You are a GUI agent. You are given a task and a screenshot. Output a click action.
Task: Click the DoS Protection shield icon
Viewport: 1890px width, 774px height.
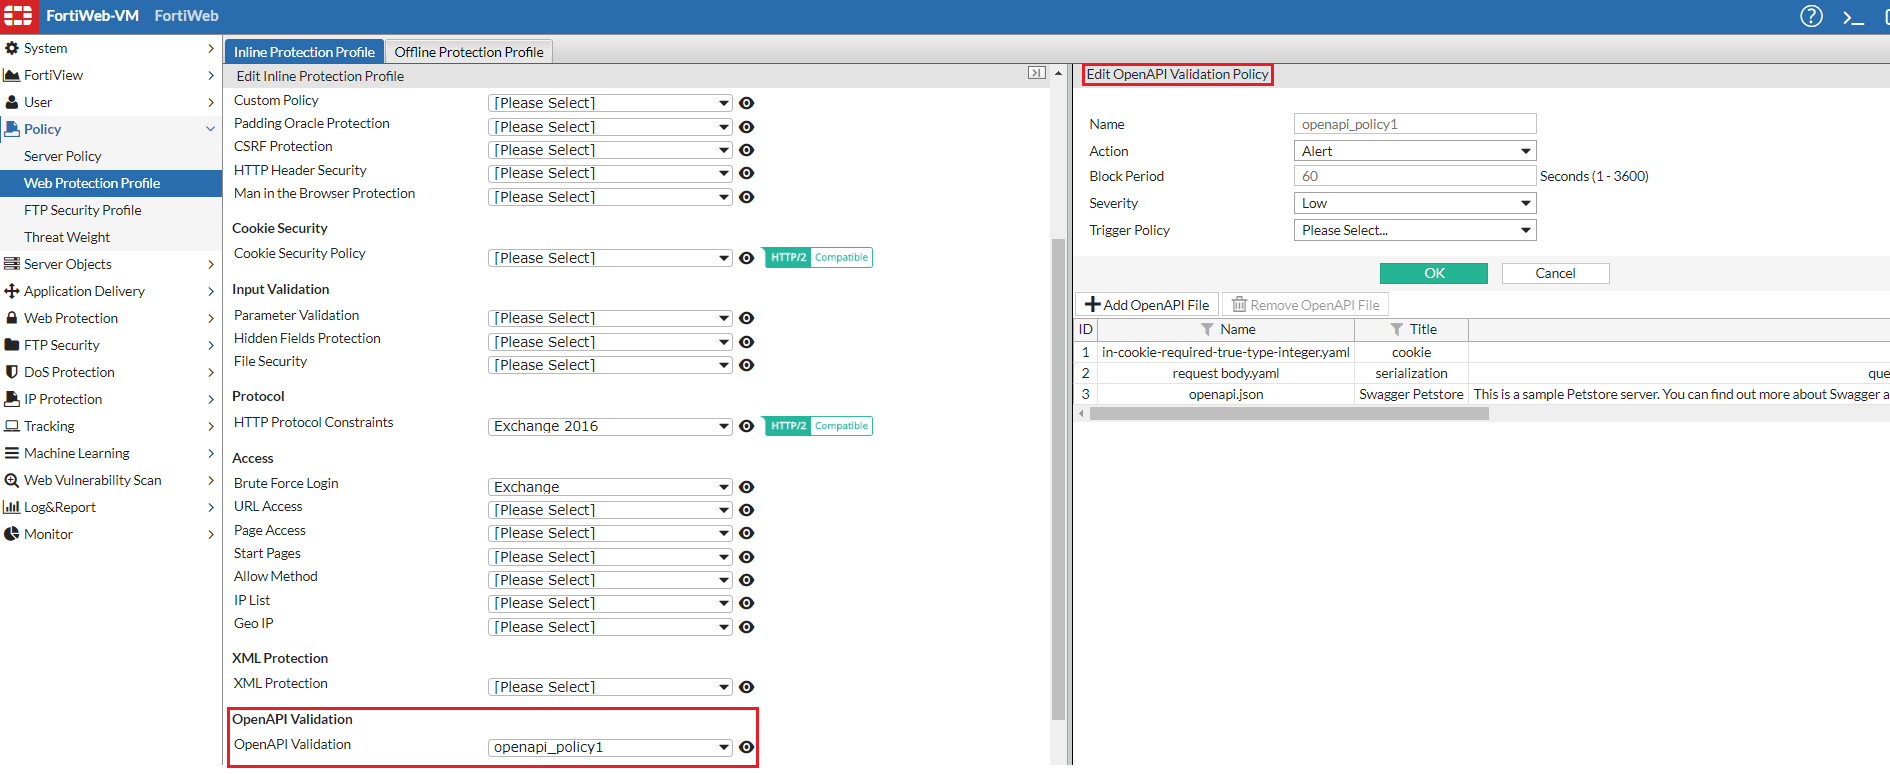[x=12, y=372]
